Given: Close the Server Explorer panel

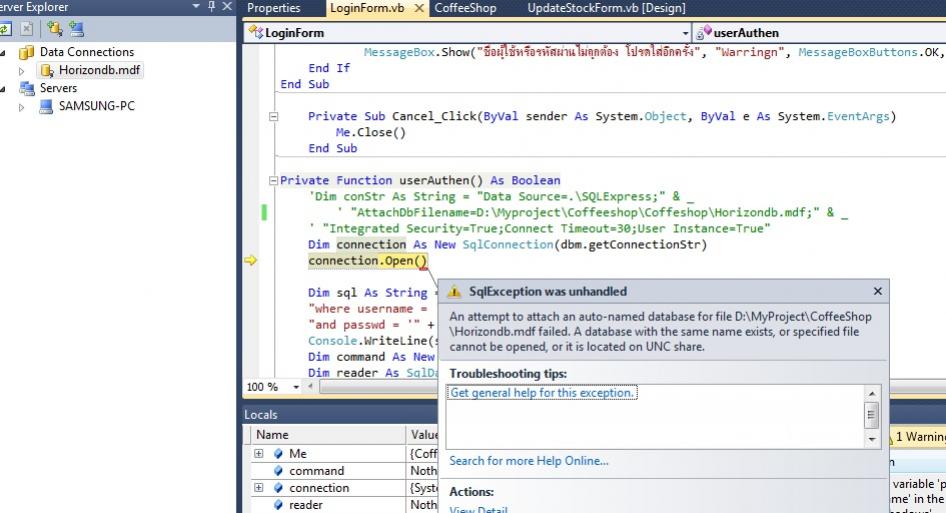Looking at the screenshot, I should pyautogui.click(x=227, y=7).
